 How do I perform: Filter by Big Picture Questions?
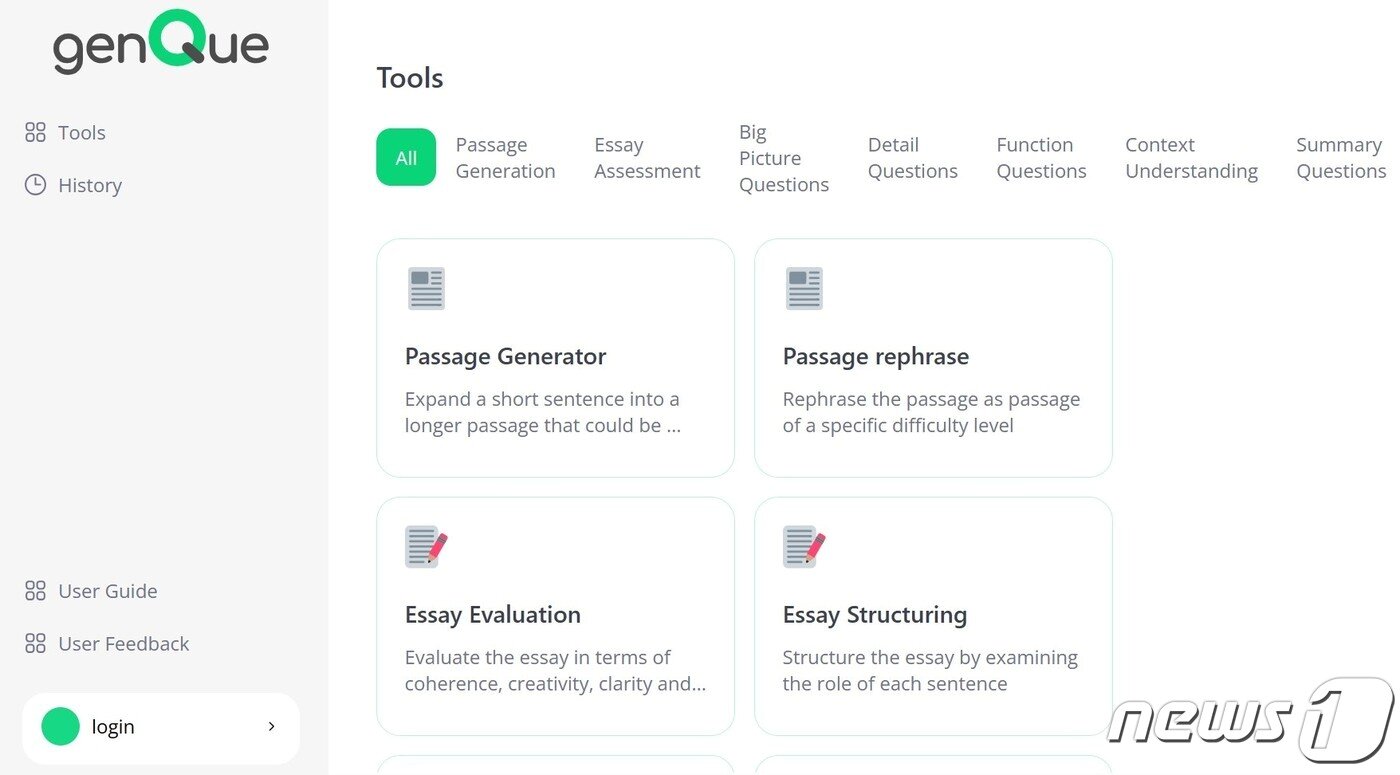pyautogui.click(x=784, y=158)
